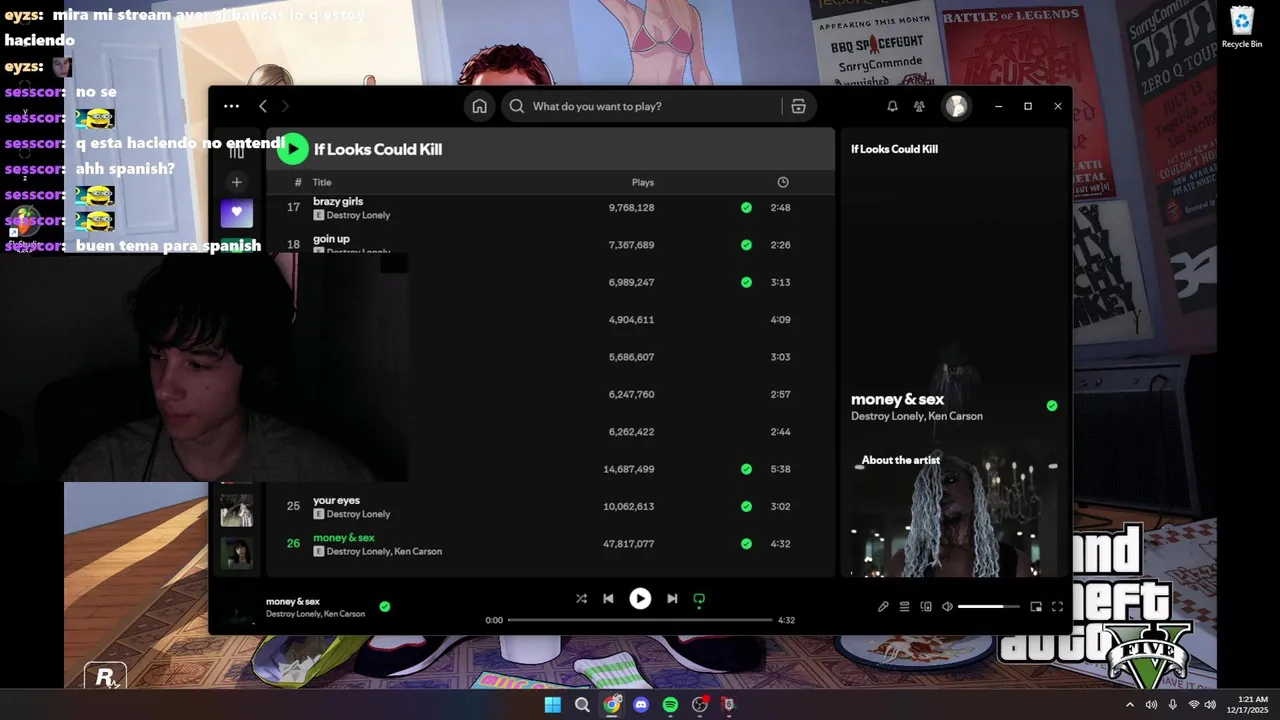This screenshot has width=1280, height=720.
Task: Expand hidden system tray icons chevron
Action: click(1130, 705)
